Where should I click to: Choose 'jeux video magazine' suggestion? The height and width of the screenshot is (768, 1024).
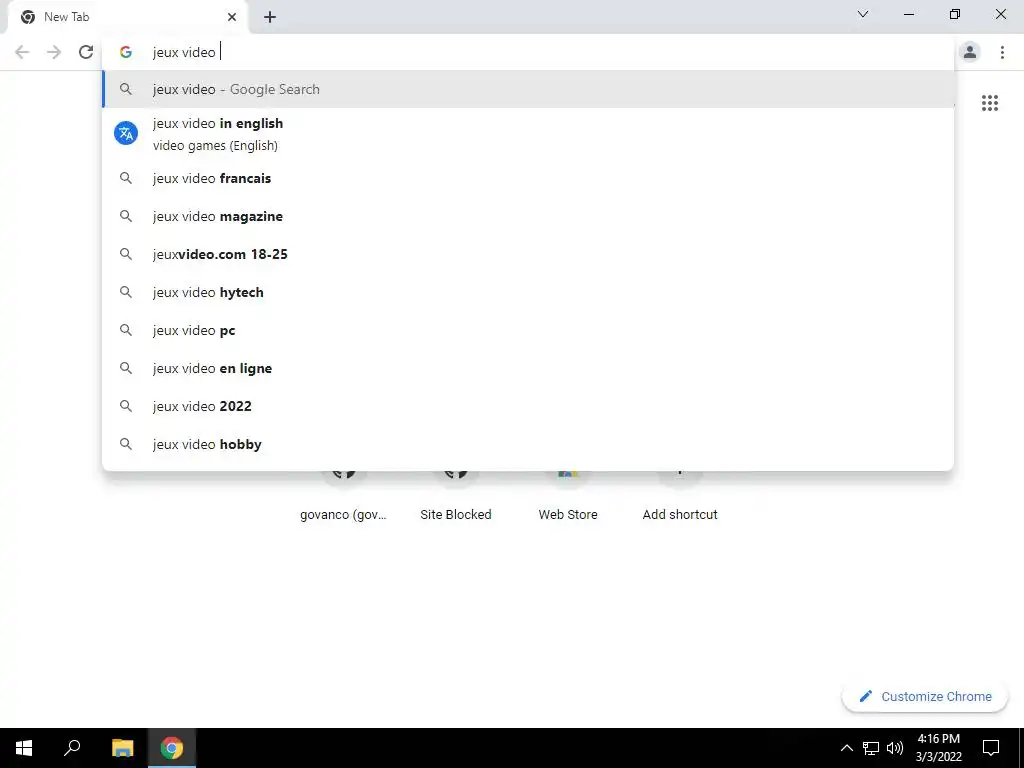point(528,216)
